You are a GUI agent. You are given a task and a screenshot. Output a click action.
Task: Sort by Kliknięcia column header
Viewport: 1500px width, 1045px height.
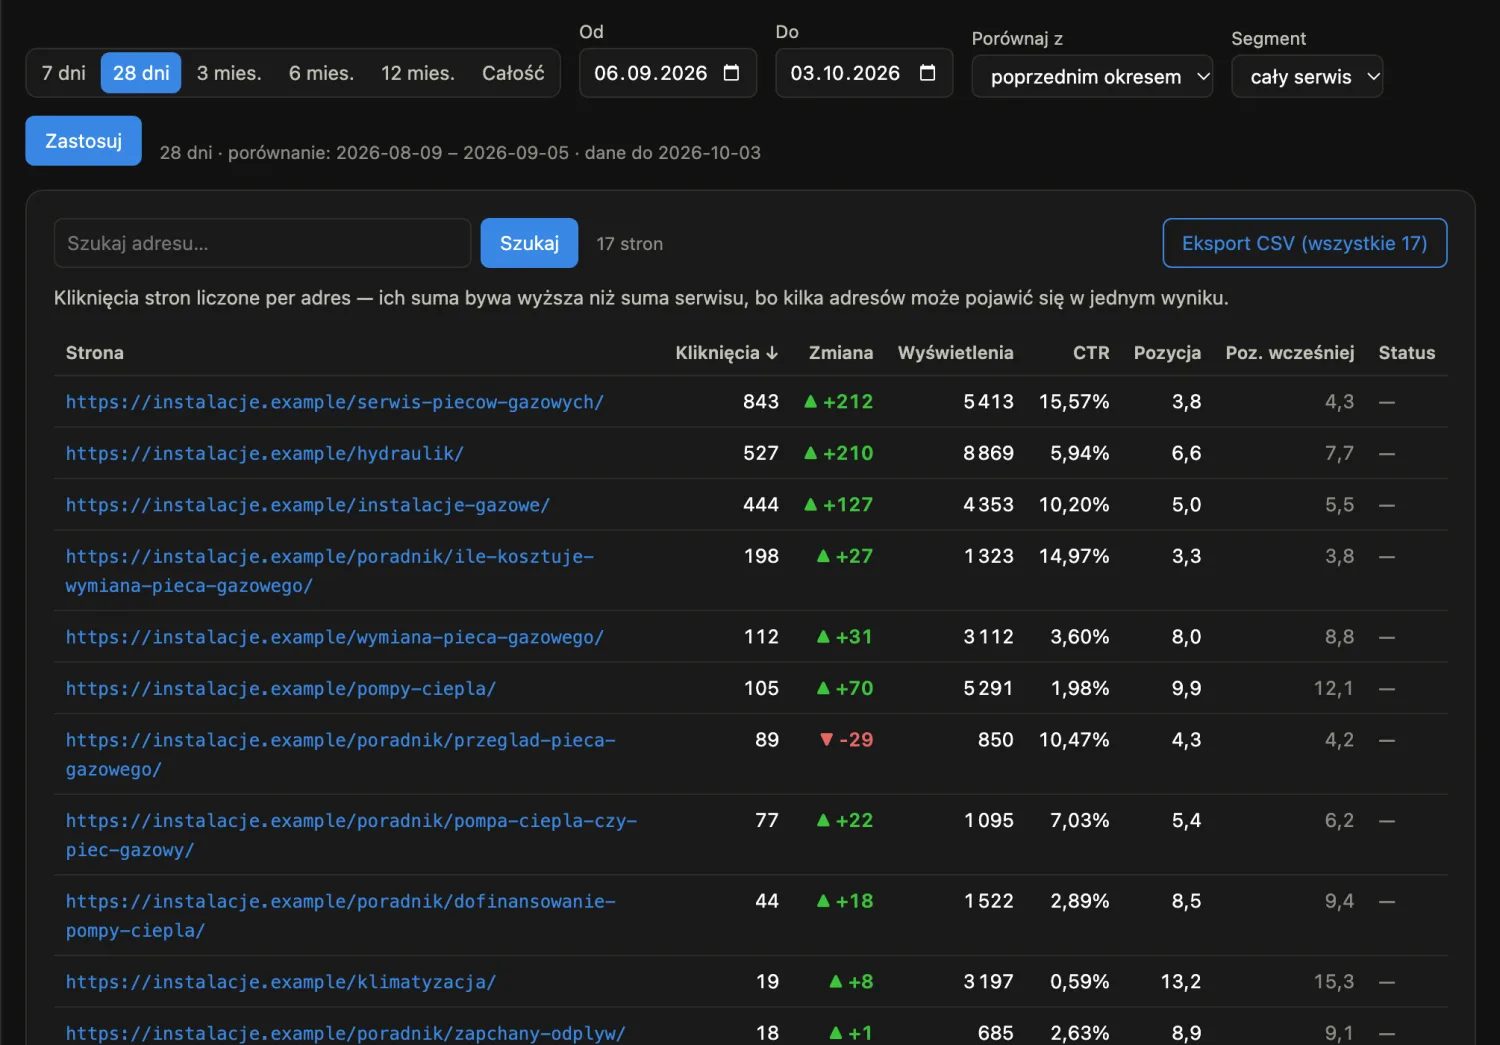[x=726, y=353]
